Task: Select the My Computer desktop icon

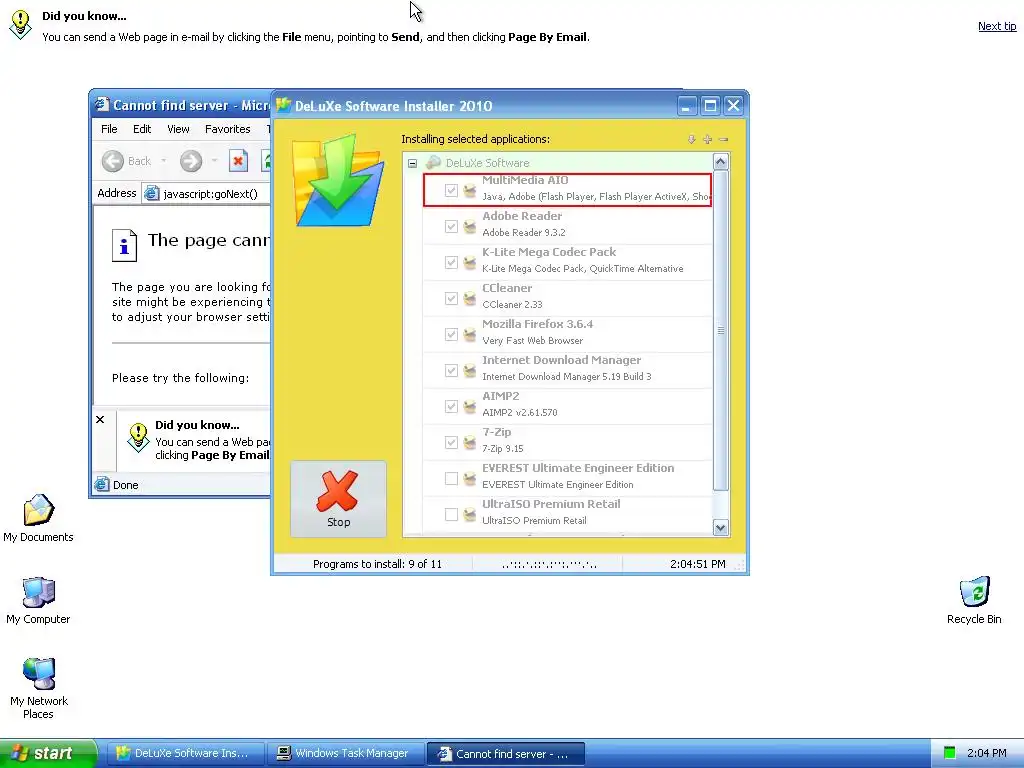Action: pos(39,601)
